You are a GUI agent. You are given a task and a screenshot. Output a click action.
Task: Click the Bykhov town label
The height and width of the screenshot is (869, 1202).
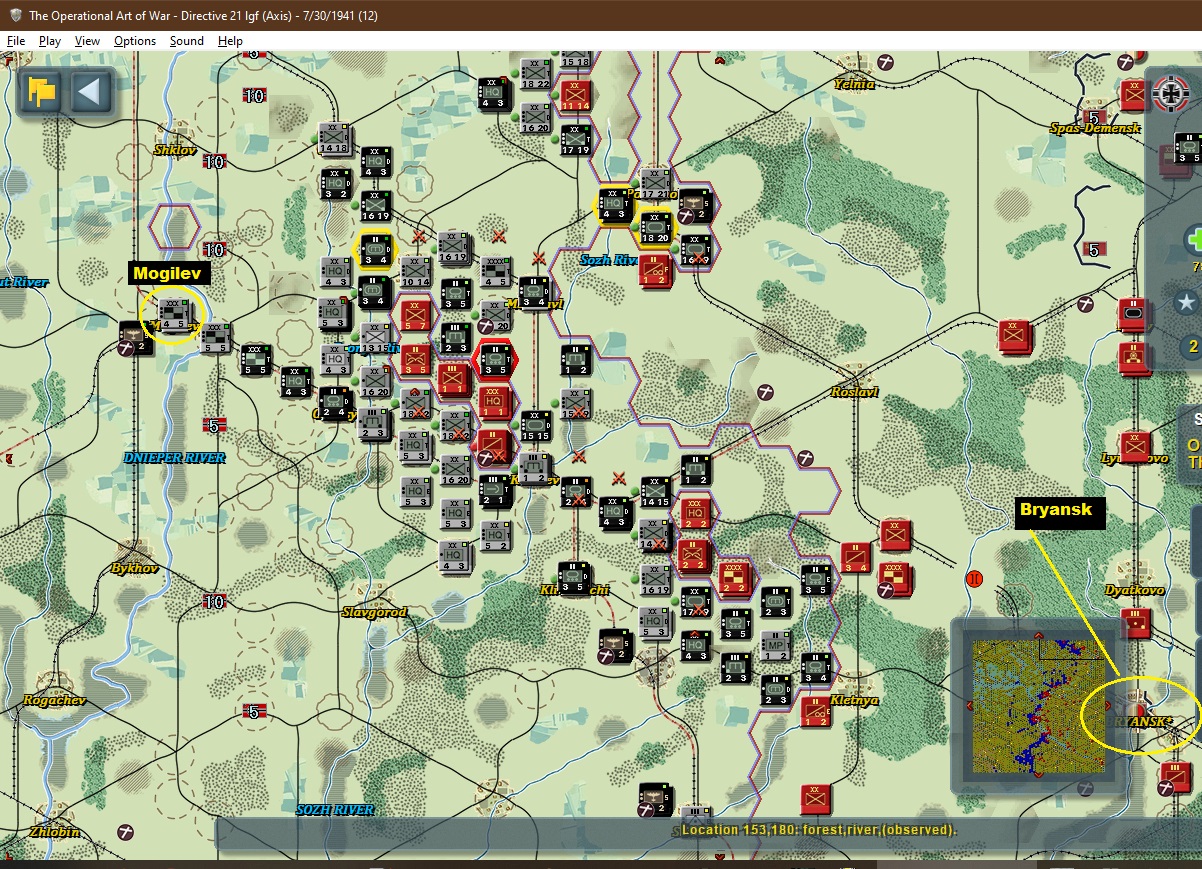135,568
